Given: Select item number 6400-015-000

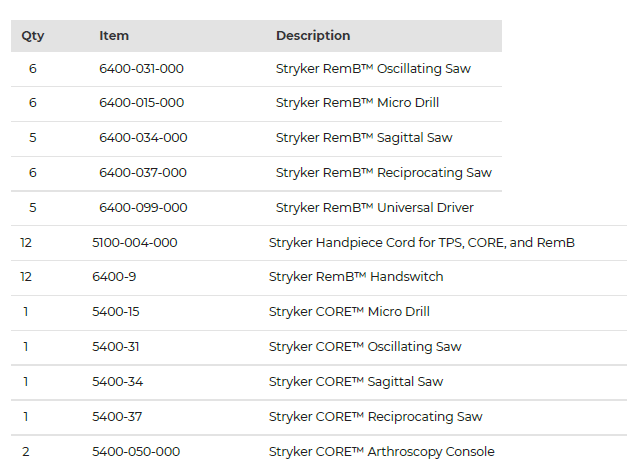Looking at the screenshot, I should coord(141,103).
